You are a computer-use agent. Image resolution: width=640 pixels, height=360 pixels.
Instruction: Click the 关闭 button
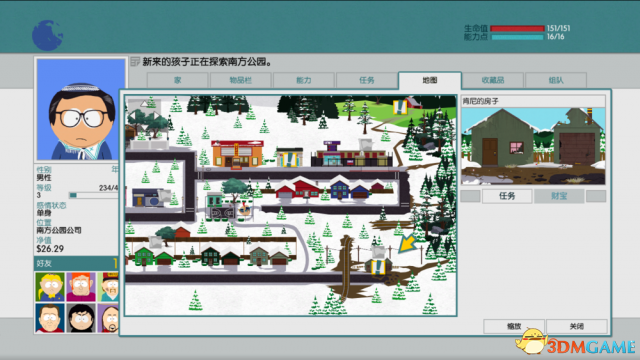click(577, 326)
